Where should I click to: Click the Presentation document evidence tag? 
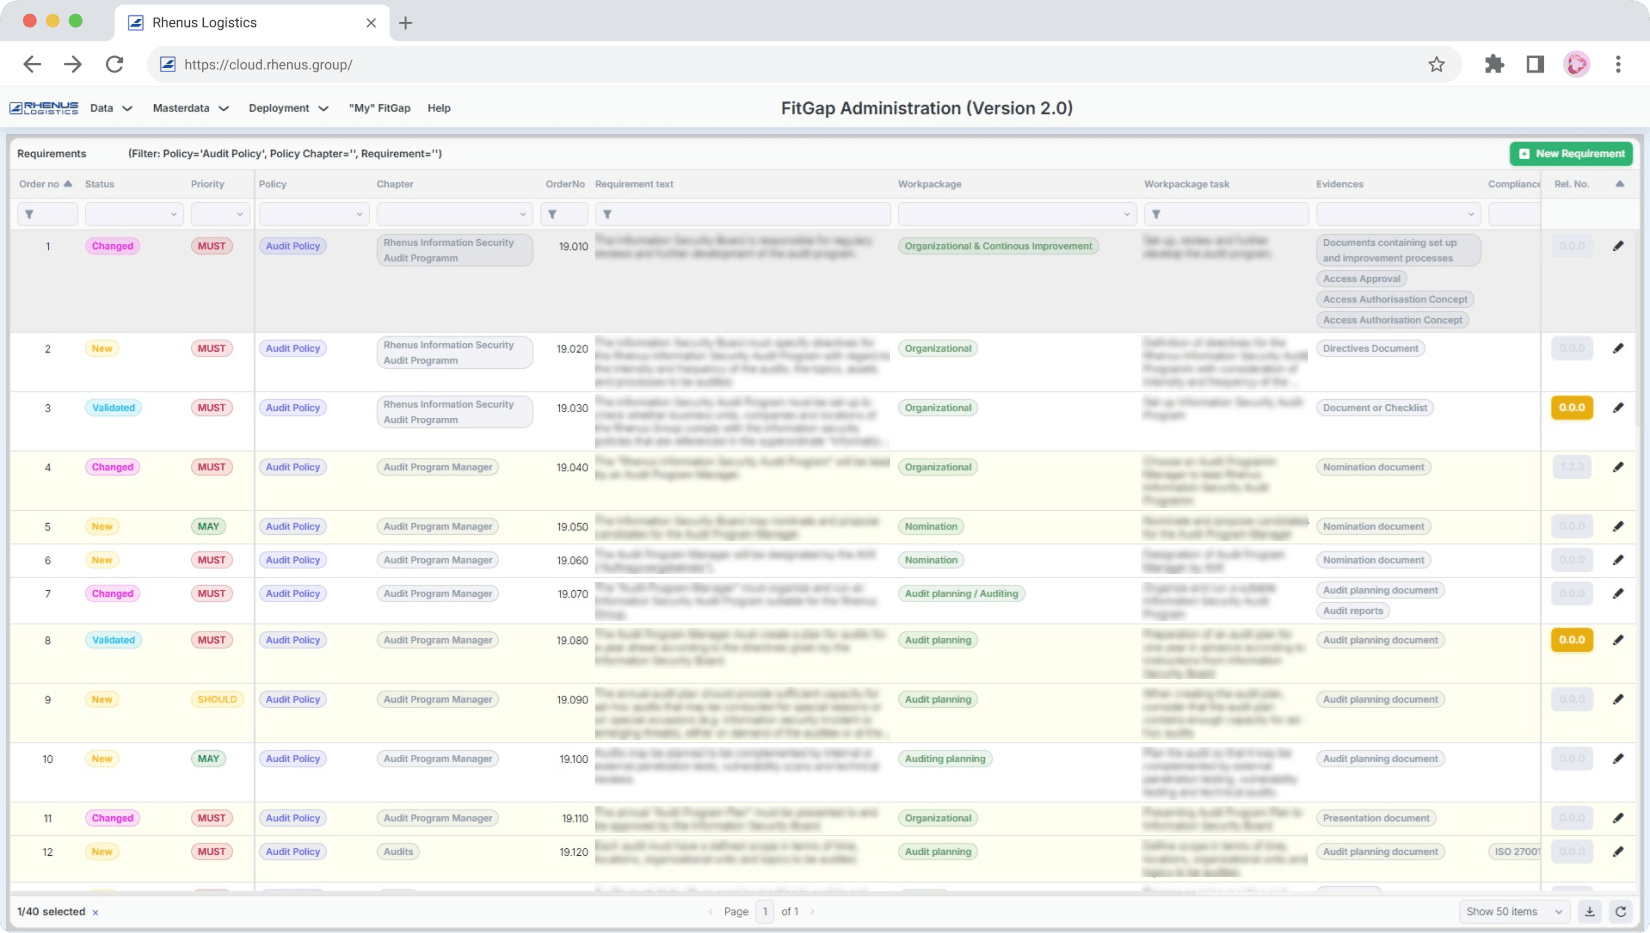pos(1376,818)
